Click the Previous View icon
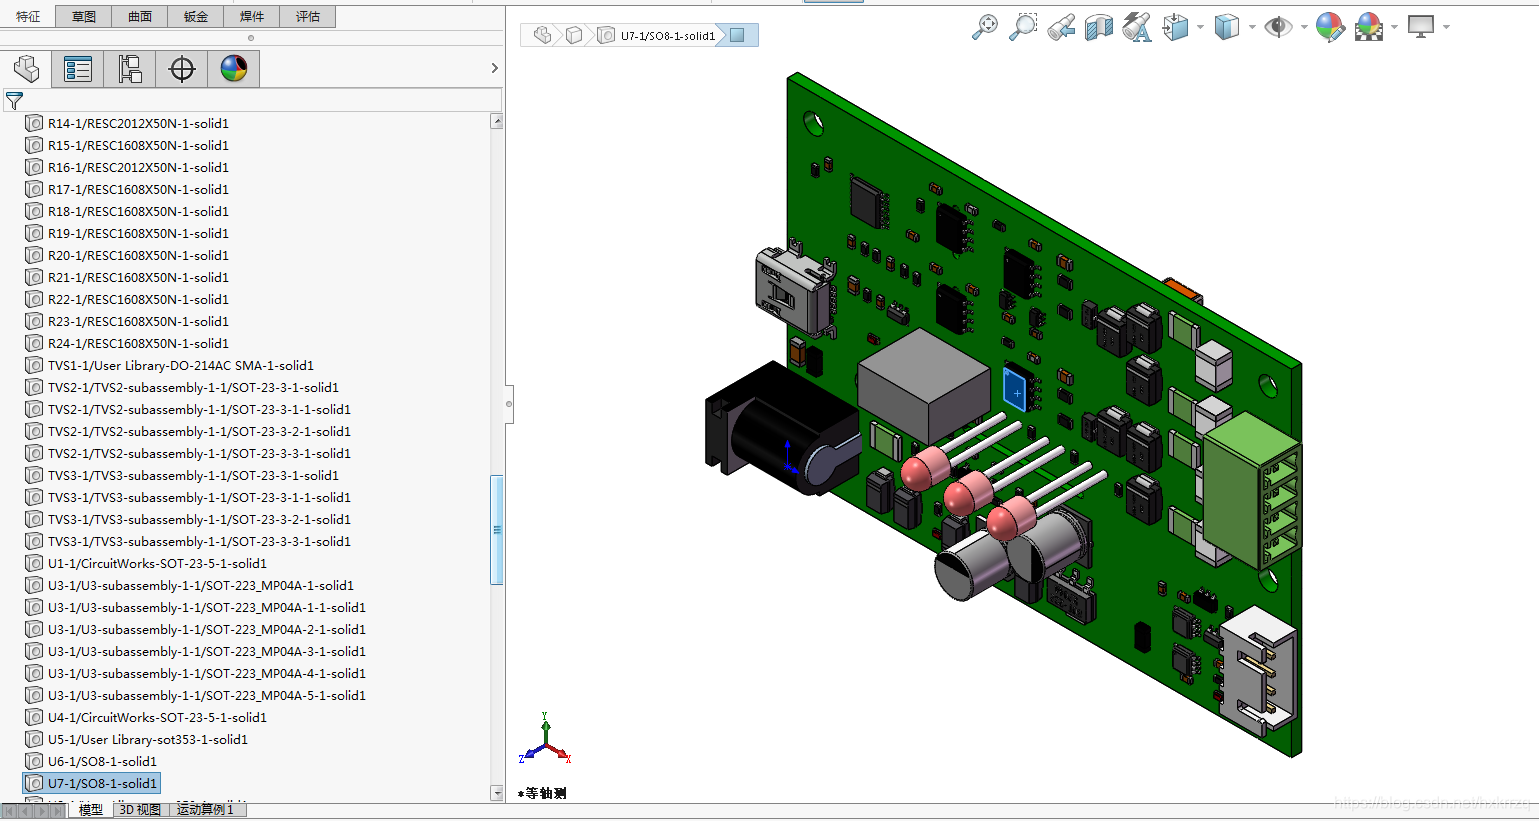This screenshot has height=821, width=1539. tap(1061, 27)
